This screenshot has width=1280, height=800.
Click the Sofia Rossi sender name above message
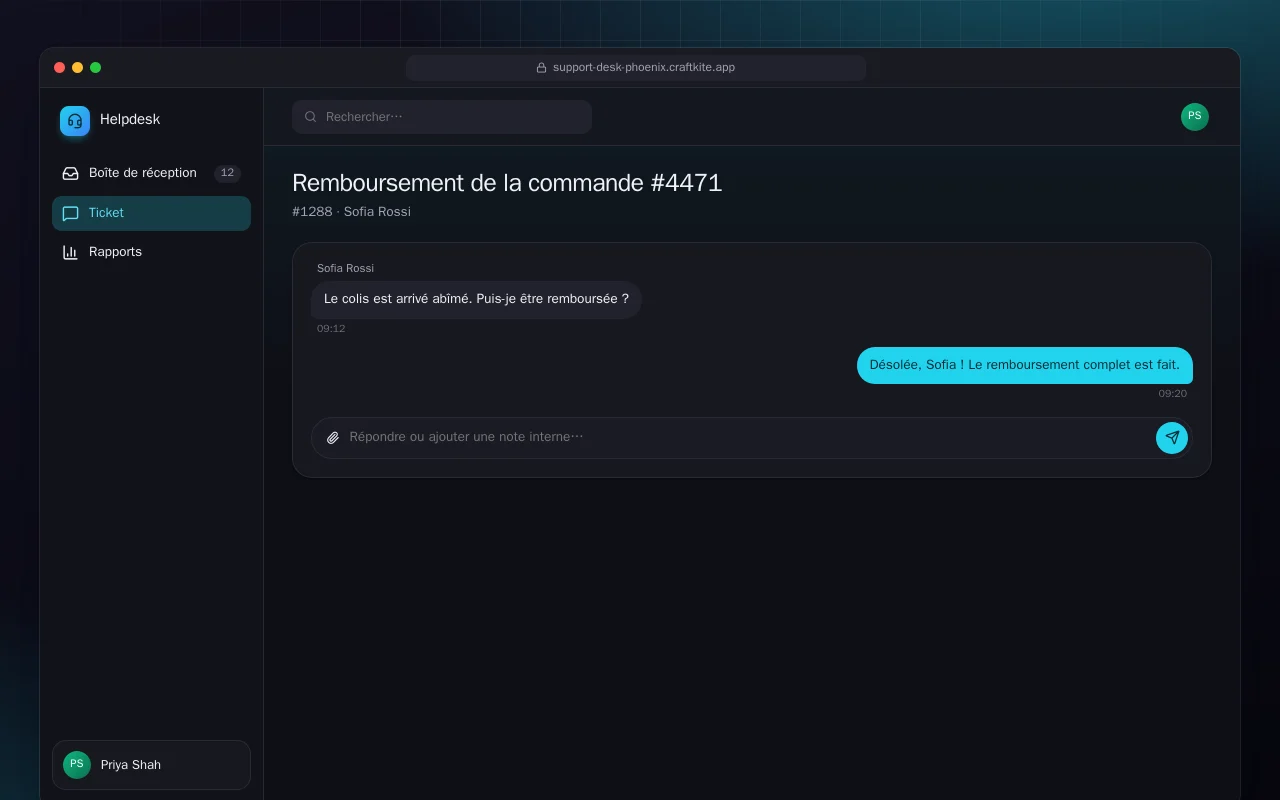point(345,268)
